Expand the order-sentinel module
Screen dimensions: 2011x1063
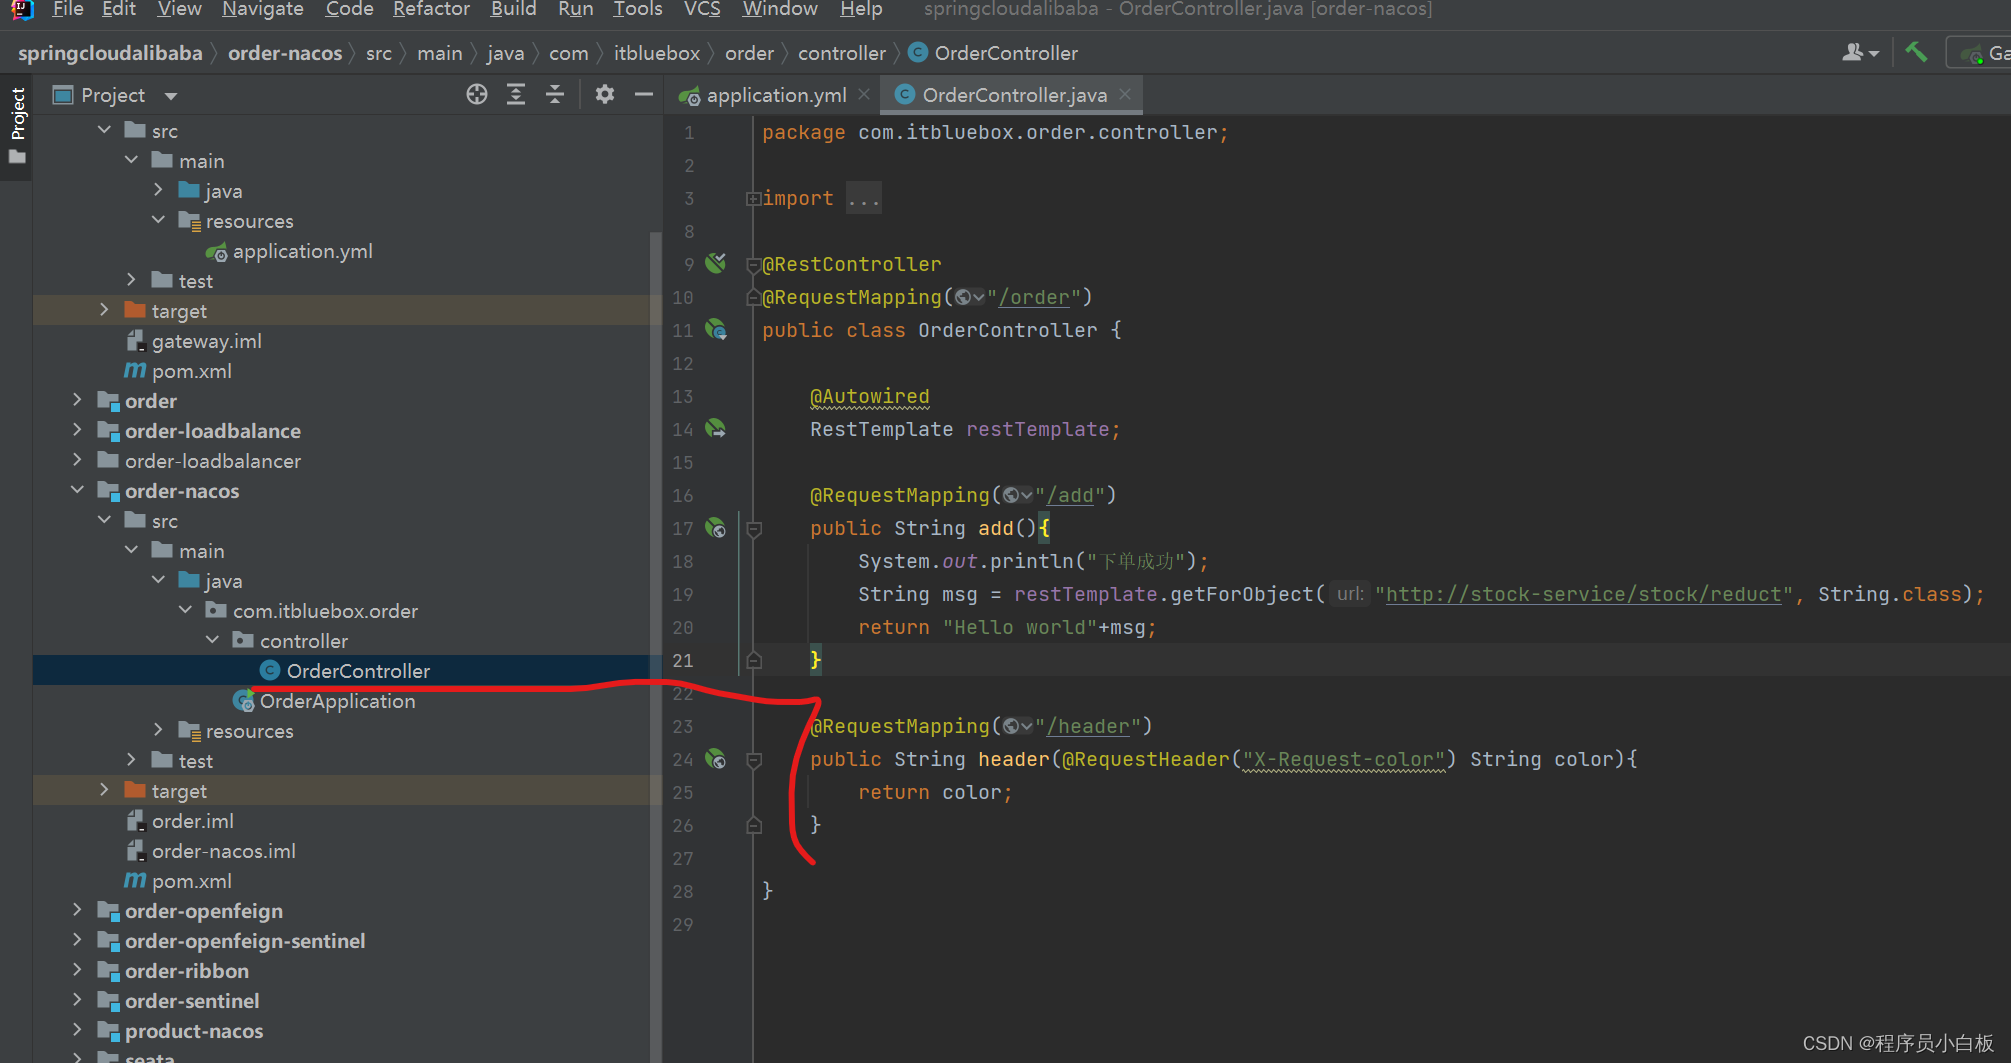point(77,1000)
